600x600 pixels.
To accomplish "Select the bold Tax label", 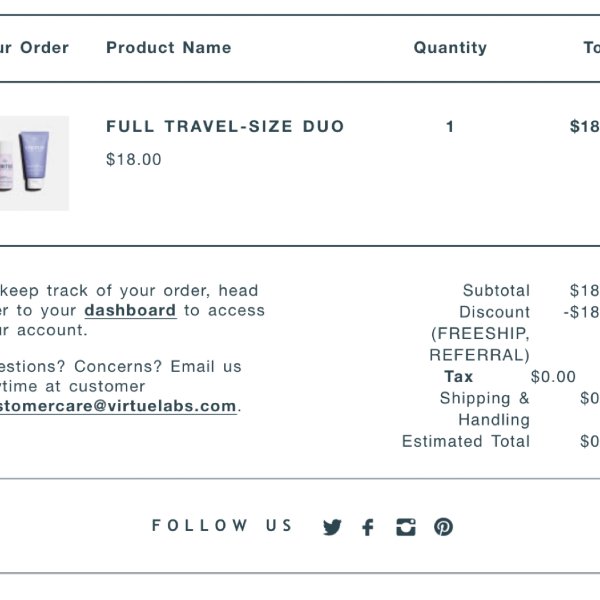I will (x=458, y=377).
